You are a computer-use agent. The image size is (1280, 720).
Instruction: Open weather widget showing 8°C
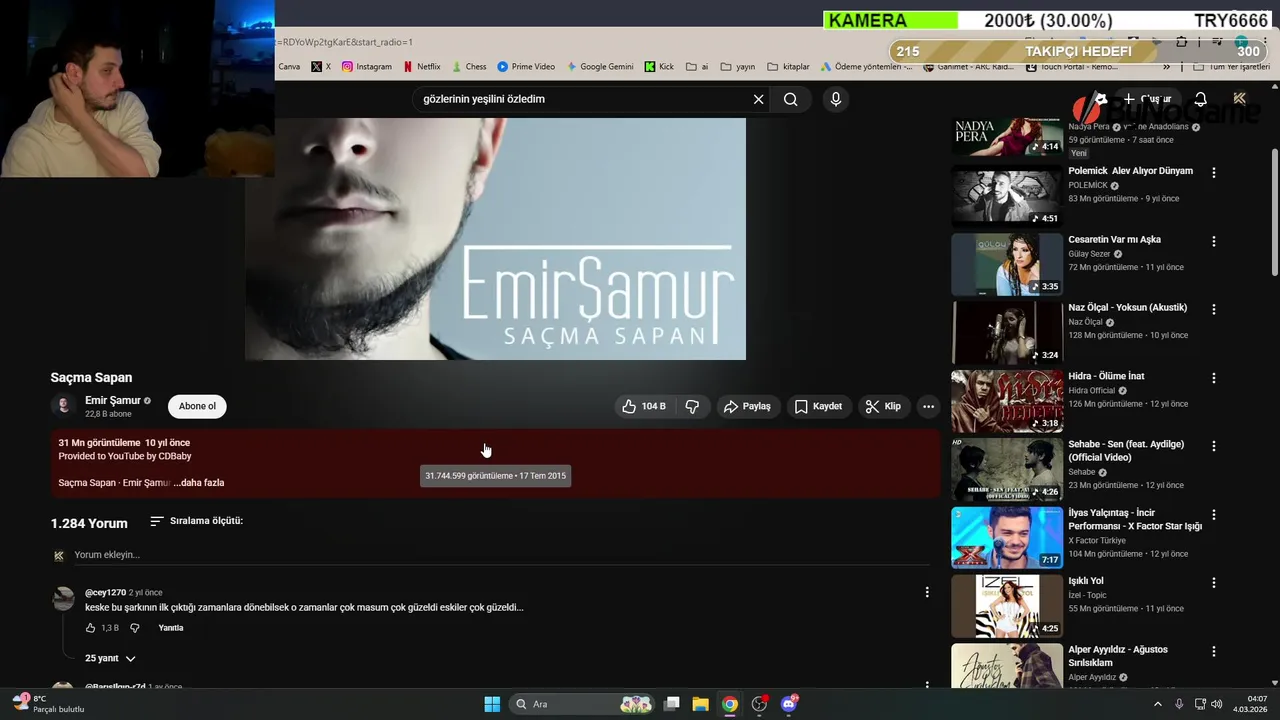point(48,703)
